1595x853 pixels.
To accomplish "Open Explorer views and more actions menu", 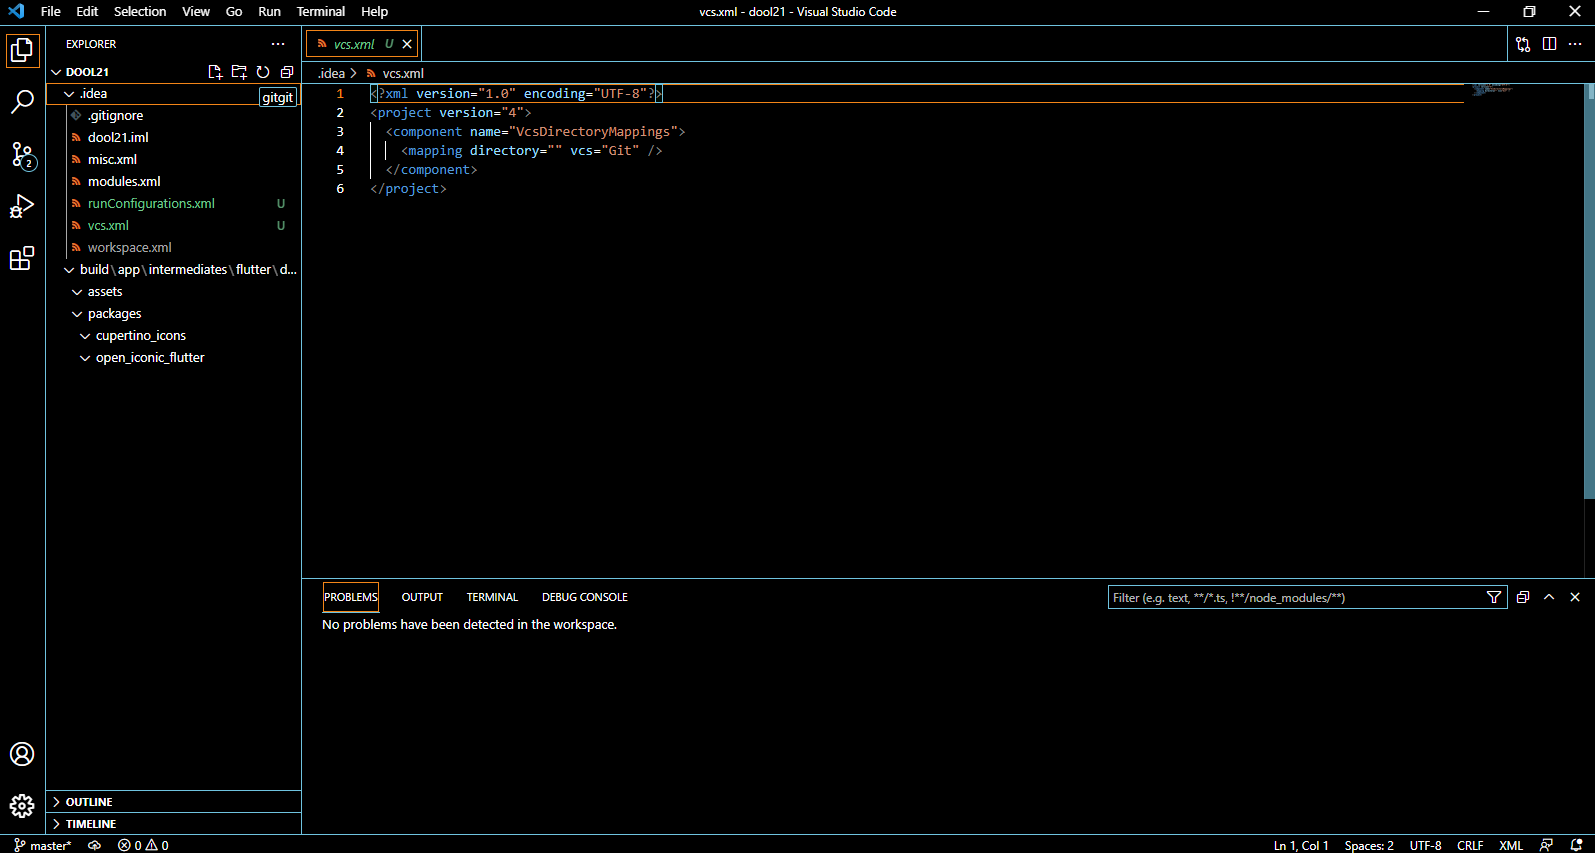I will pyautogui.click(x=278, y=44).
